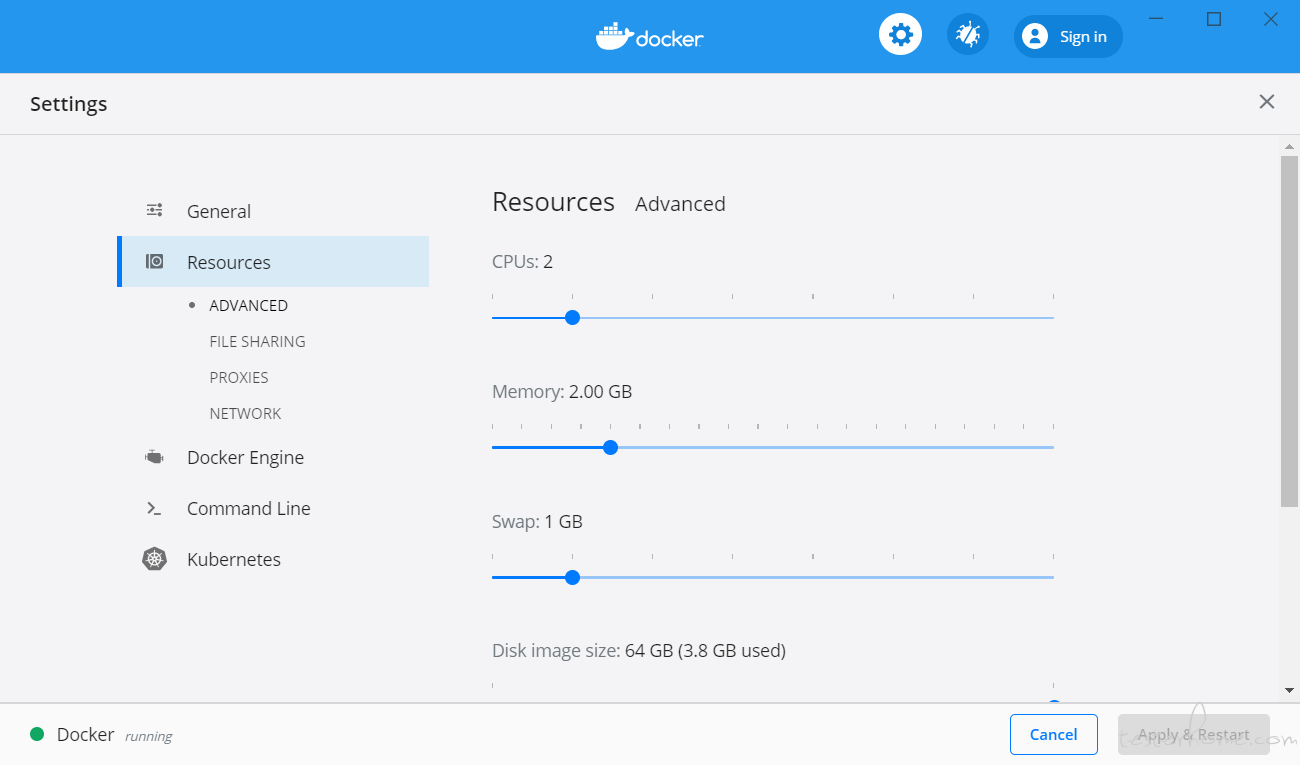Viewport: 1300px width, 765px height.
Task: Select the ADVANCED sub-item
Action: click(248, 305)
